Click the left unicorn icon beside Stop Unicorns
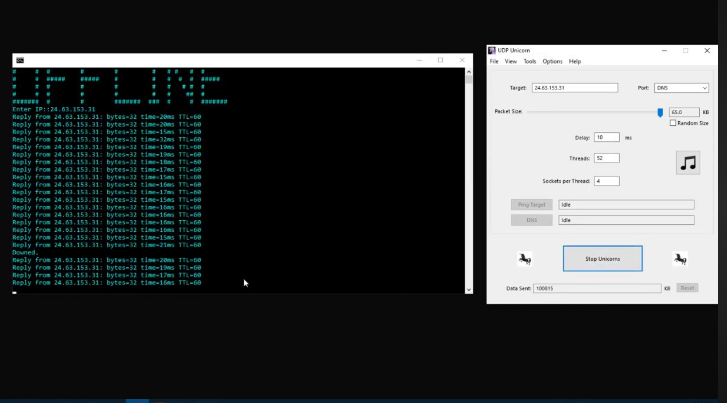The width and height of the screenshot is (727, 403). (525, 259)
